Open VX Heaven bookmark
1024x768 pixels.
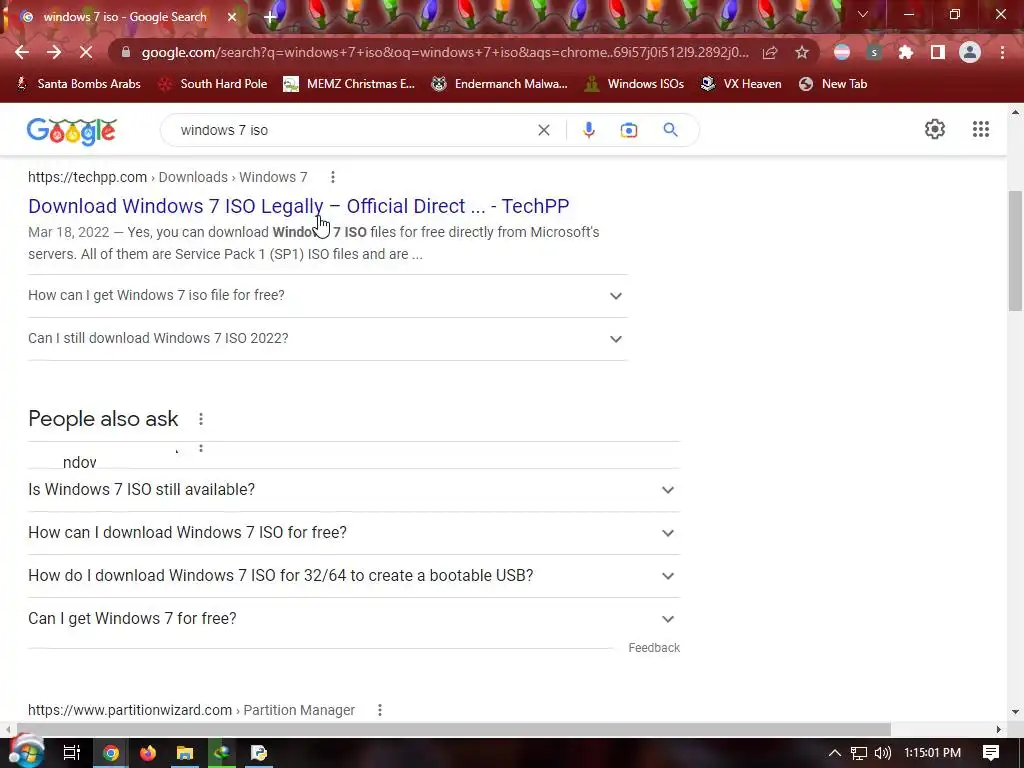point(741,84)
